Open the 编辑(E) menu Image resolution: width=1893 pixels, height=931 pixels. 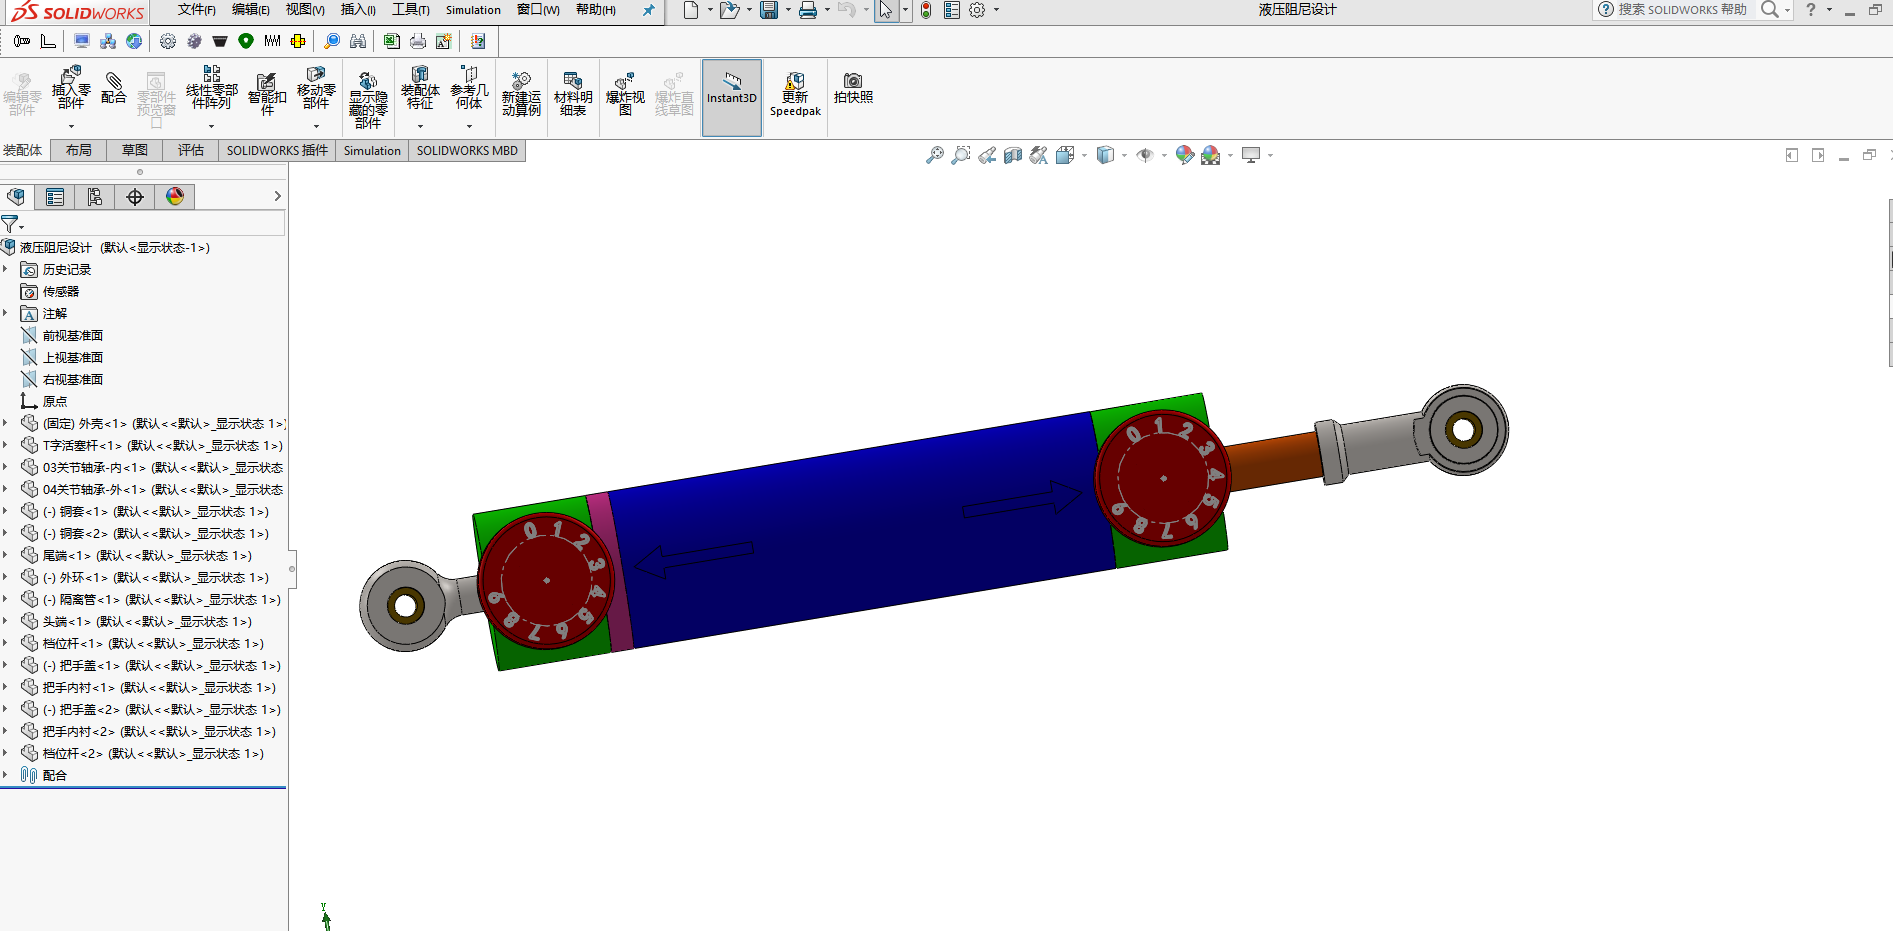tap(251, 10)
